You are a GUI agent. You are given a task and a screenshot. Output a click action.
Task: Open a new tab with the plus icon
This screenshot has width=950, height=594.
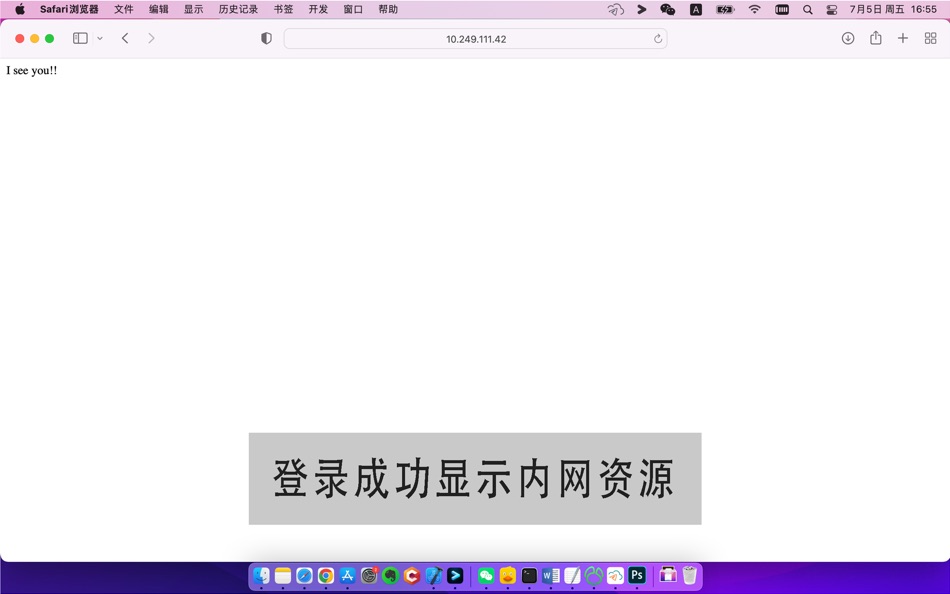(x=902, y=37)
